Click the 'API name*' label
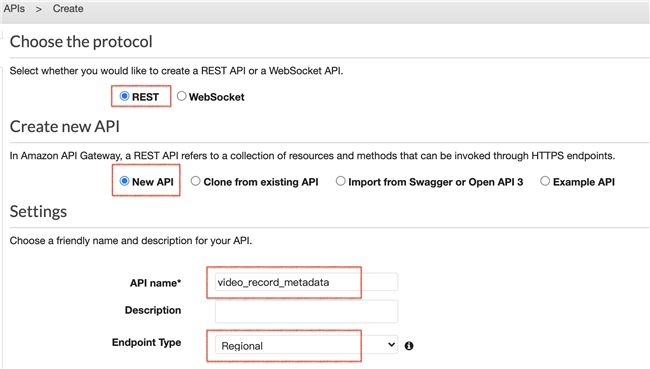Image resolution: width=650 pixels, height=369 pixels. 155,283
